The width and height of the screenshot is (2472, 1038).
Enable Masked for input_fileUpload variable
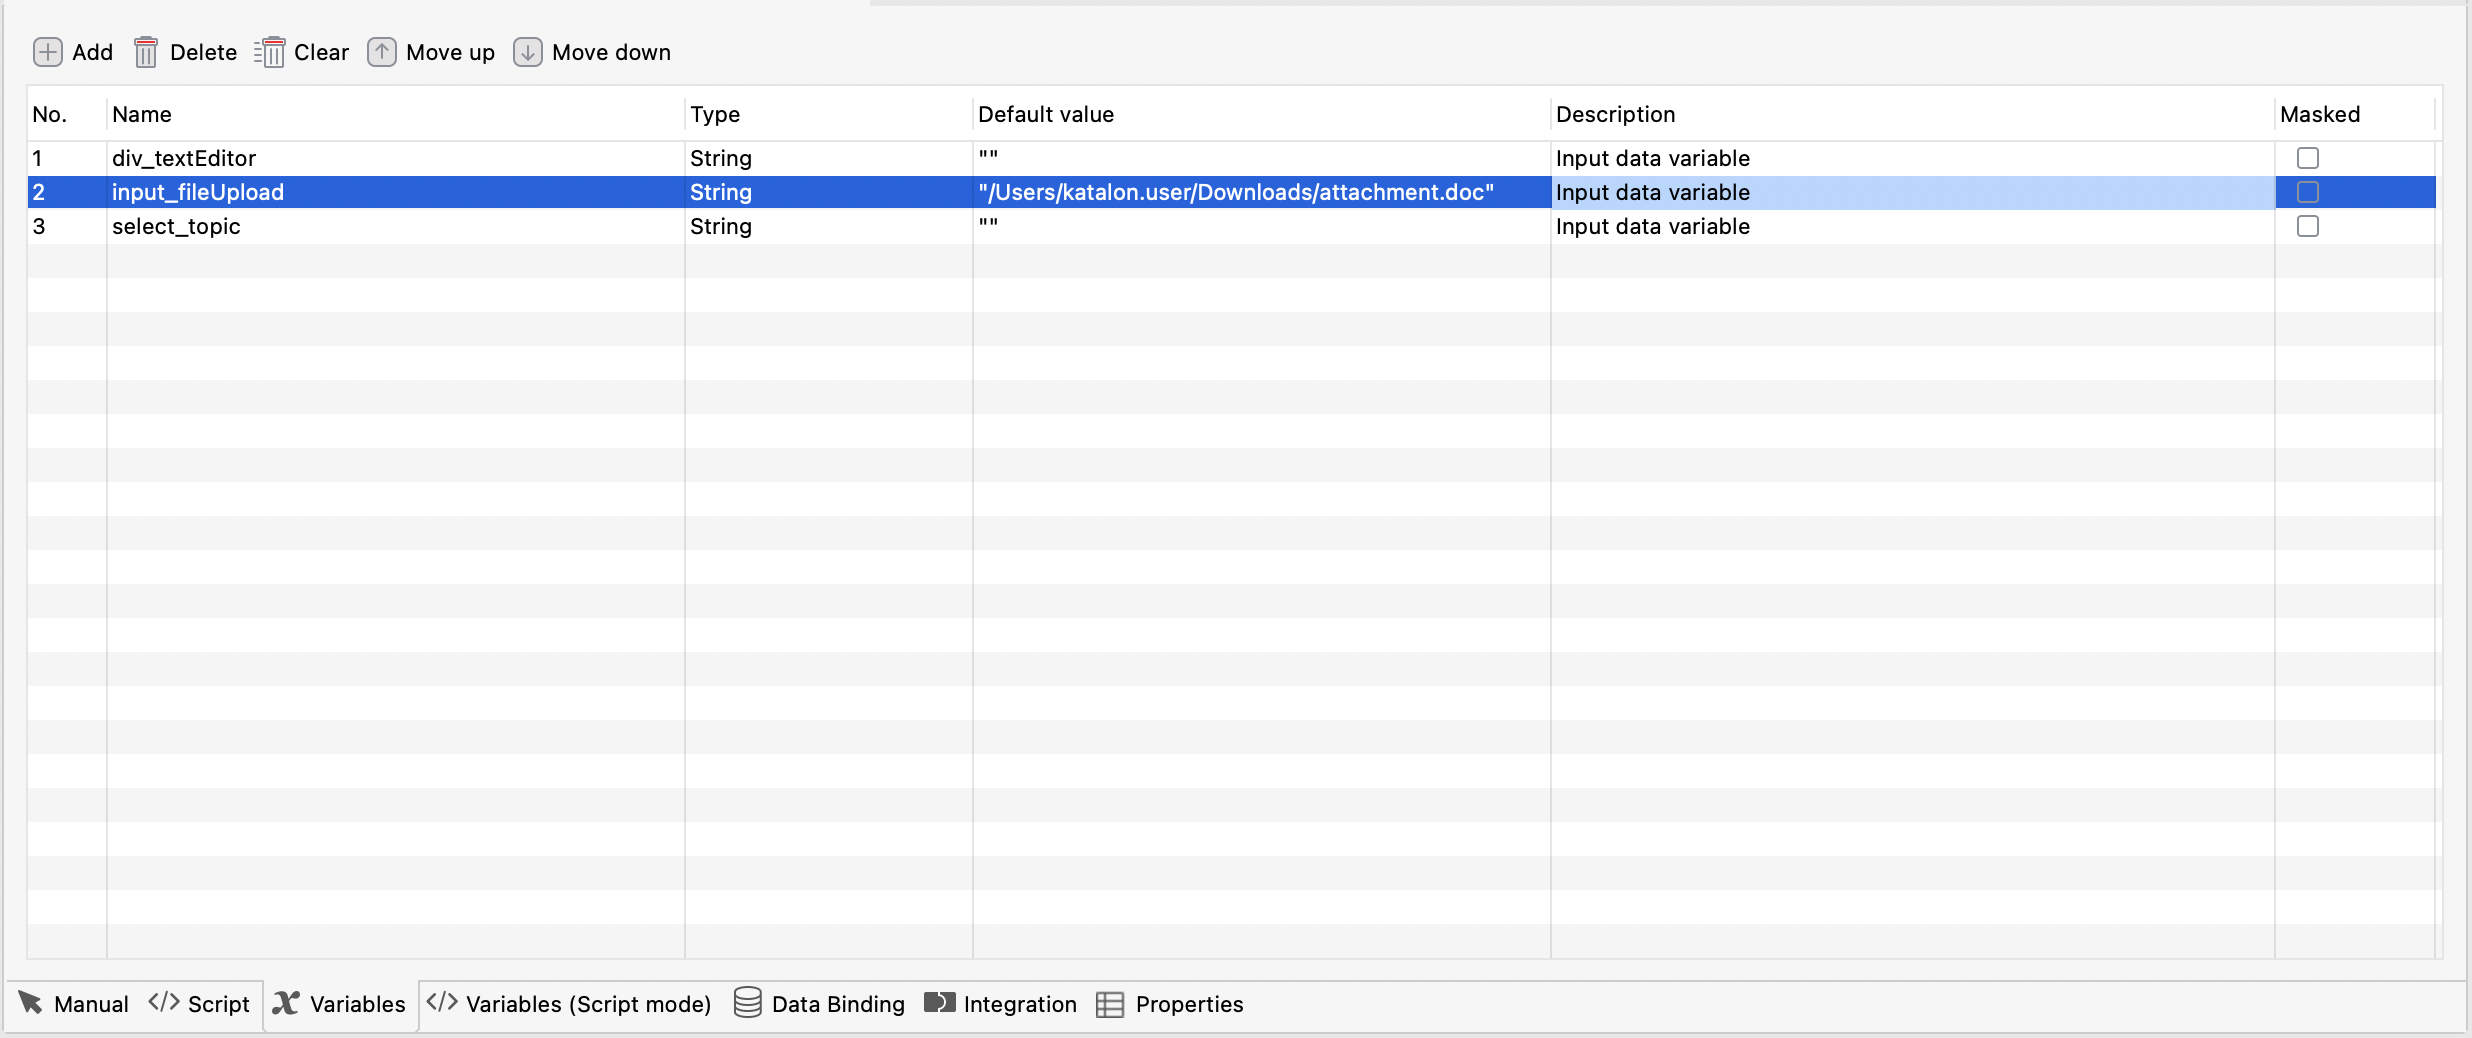point(2308,191)
